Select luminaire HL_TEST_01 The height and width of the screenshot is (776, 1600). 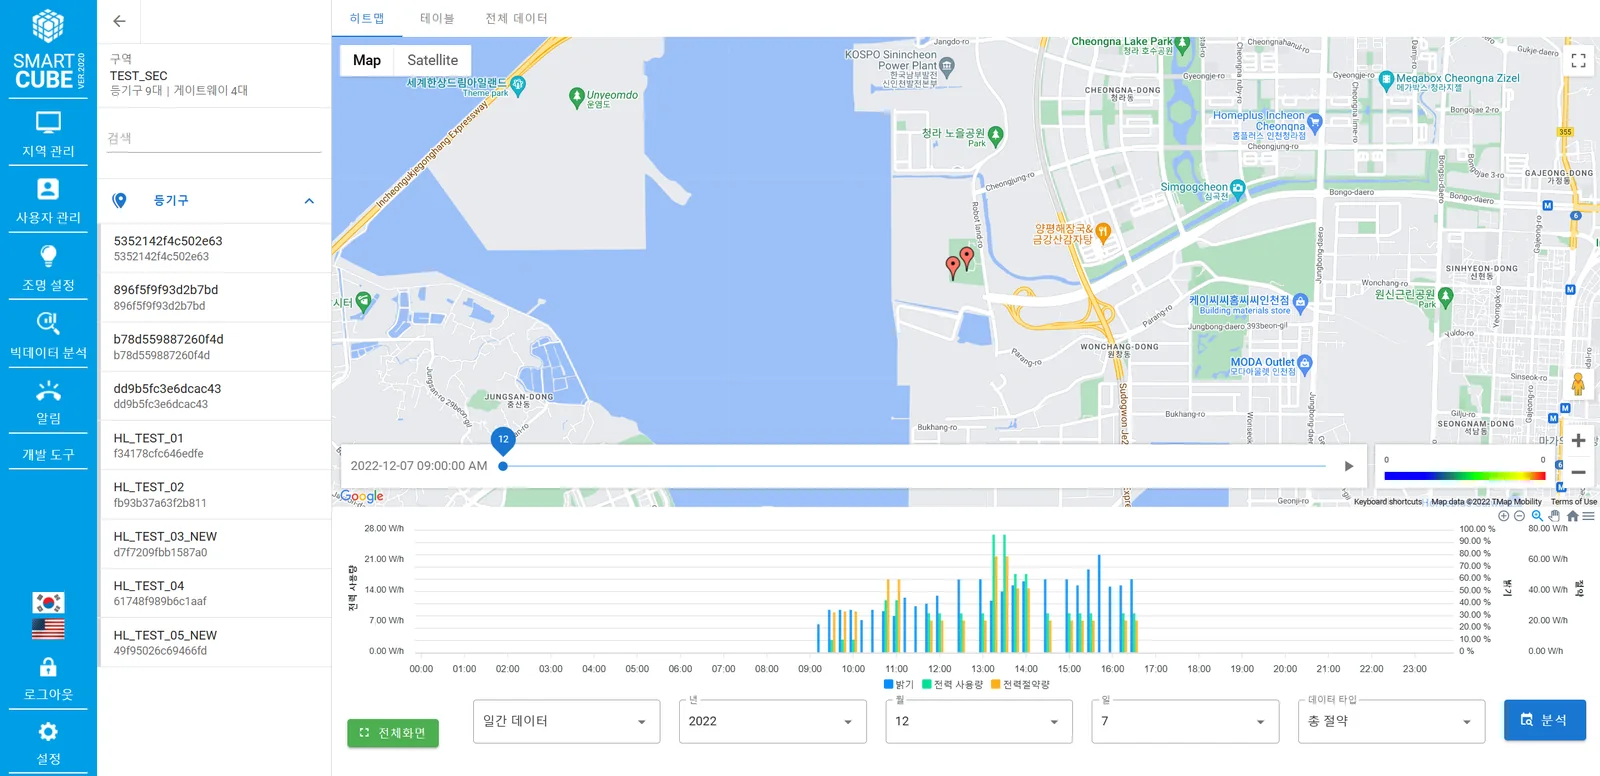[x=215, y=446]
